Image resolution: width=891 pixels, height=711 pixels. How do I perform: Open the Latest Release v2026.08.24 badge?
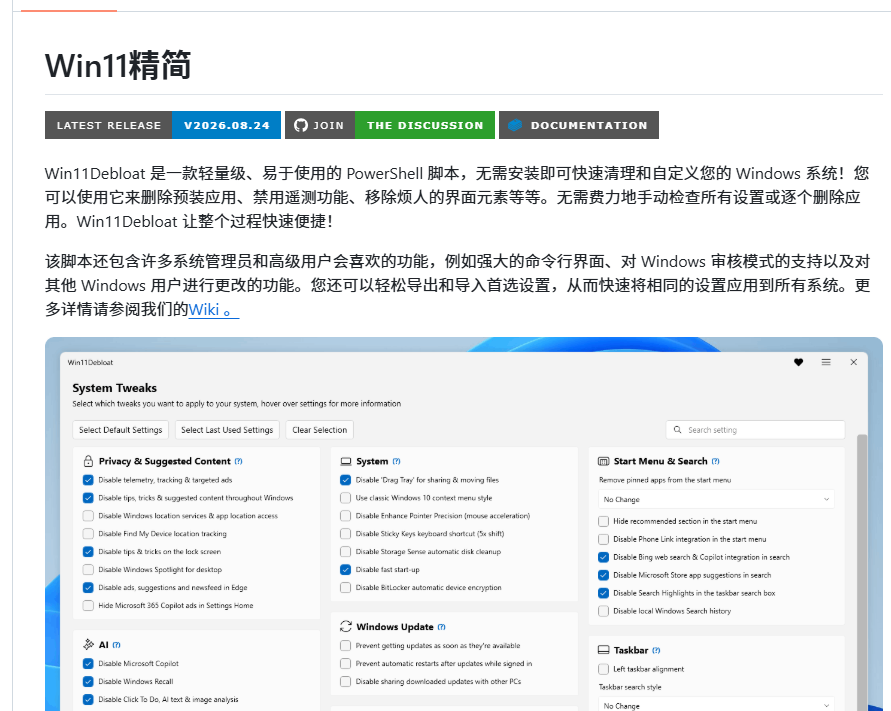(x=163, y=125)
